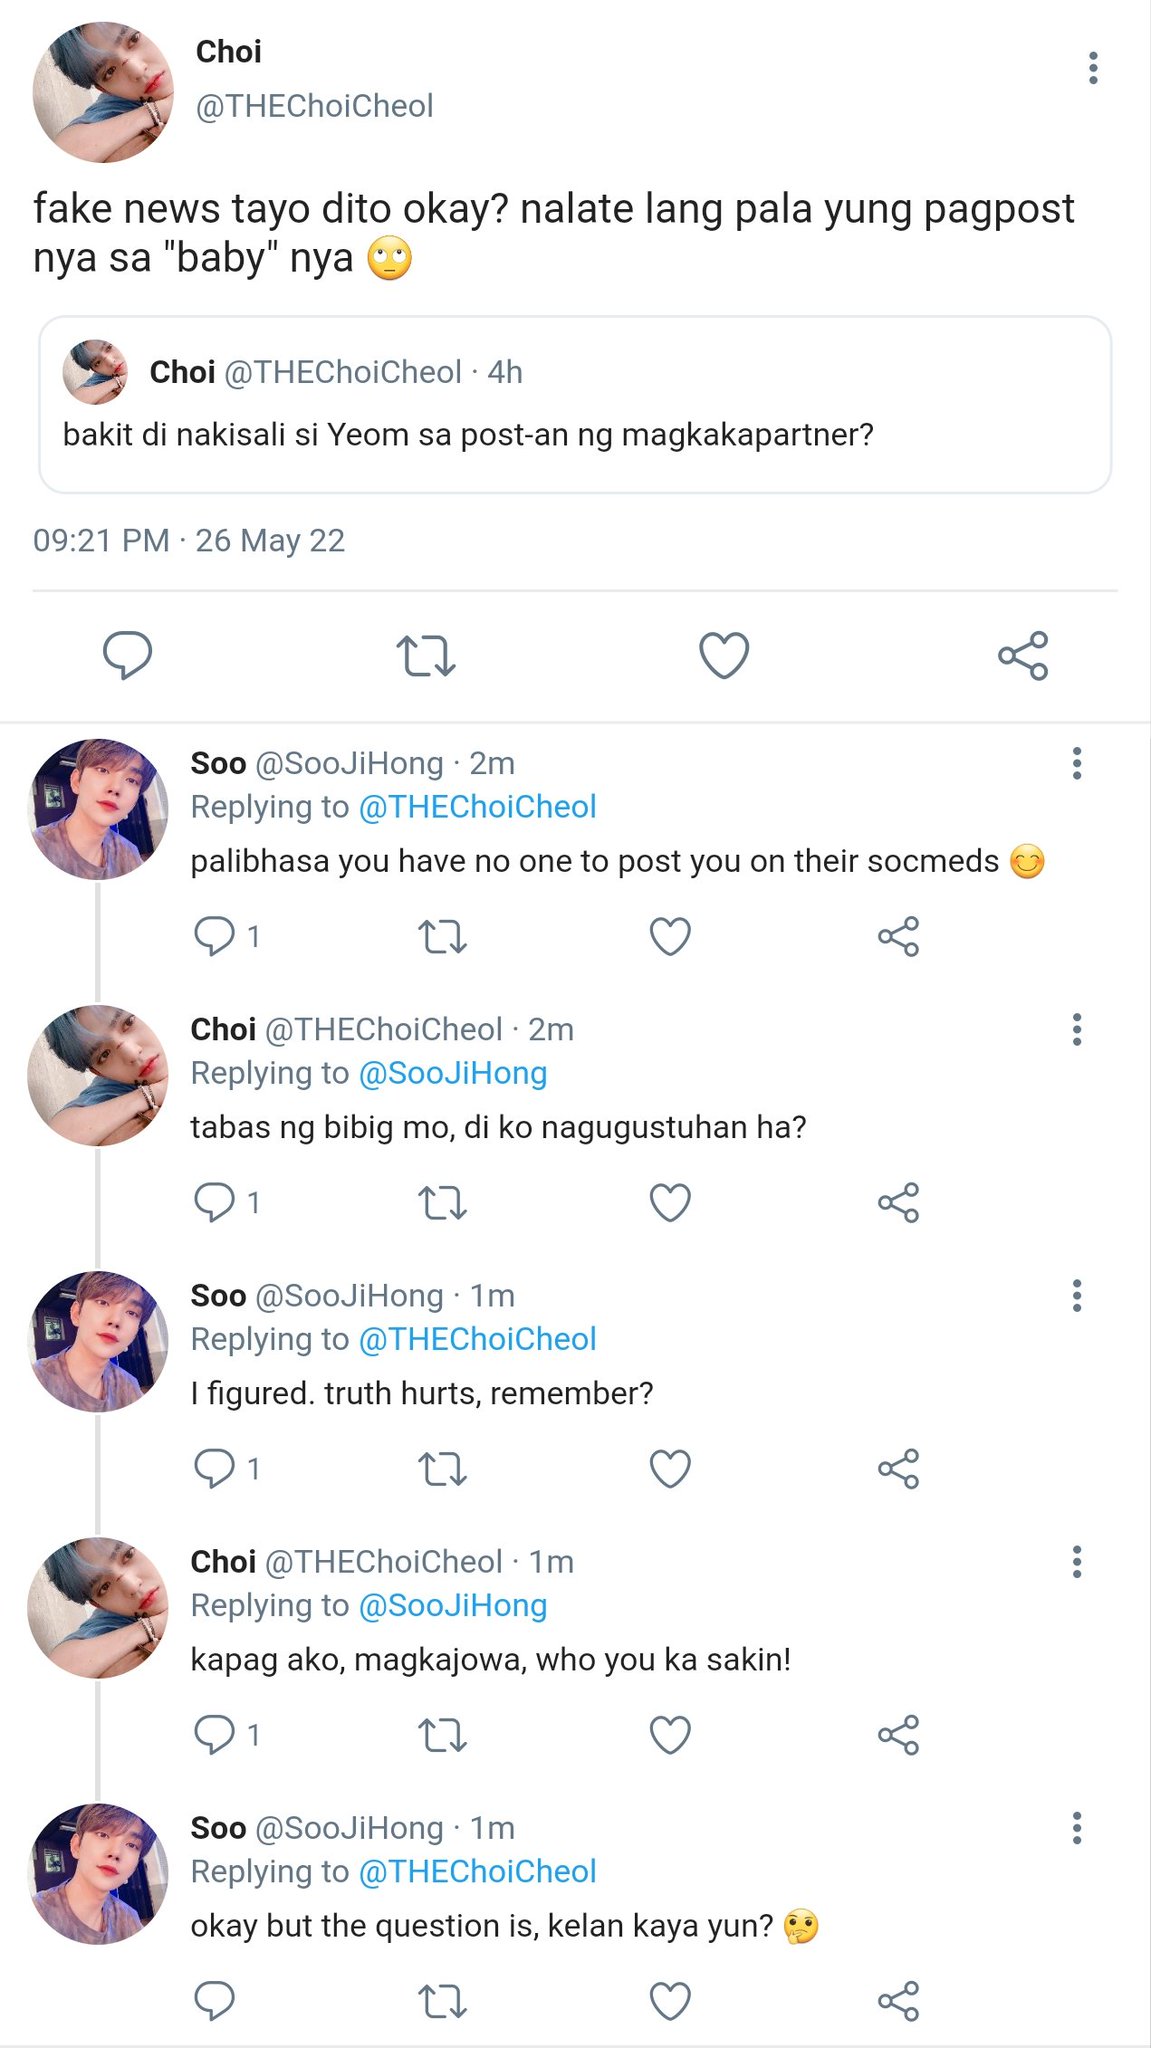Screen dimensions: 1151x2048
Task: Open @SooJiHong mention in 'tabas ng bibig' reply
Action: (x=452, y=1072)
